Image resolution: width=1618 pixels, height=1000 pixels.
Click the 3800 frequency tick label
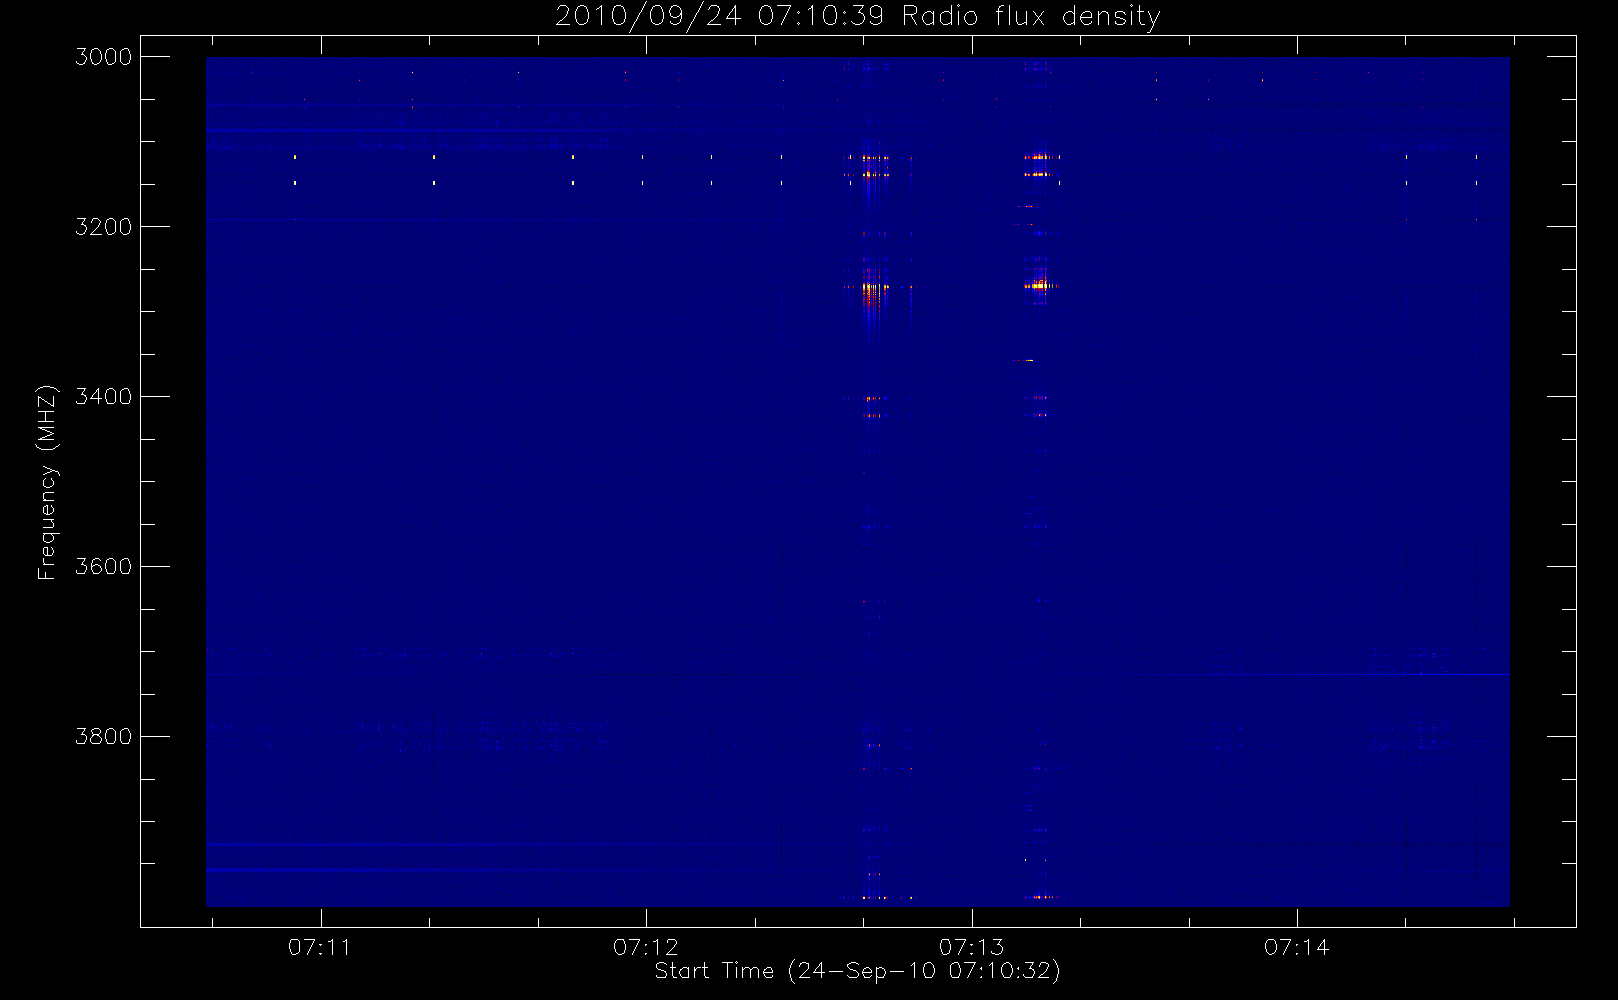[104, 737]
